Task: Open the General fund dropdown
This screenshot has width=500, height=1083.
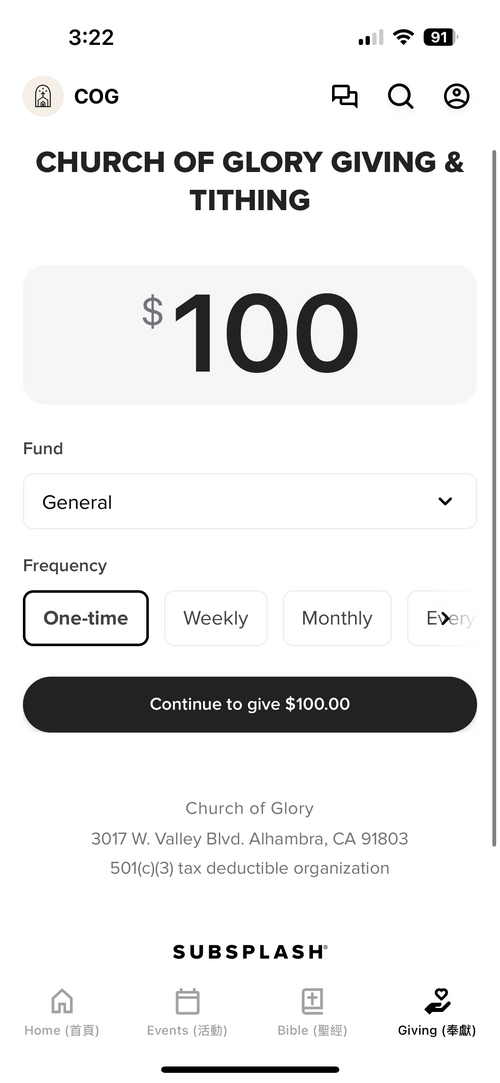Action: (x=250, y=501)
